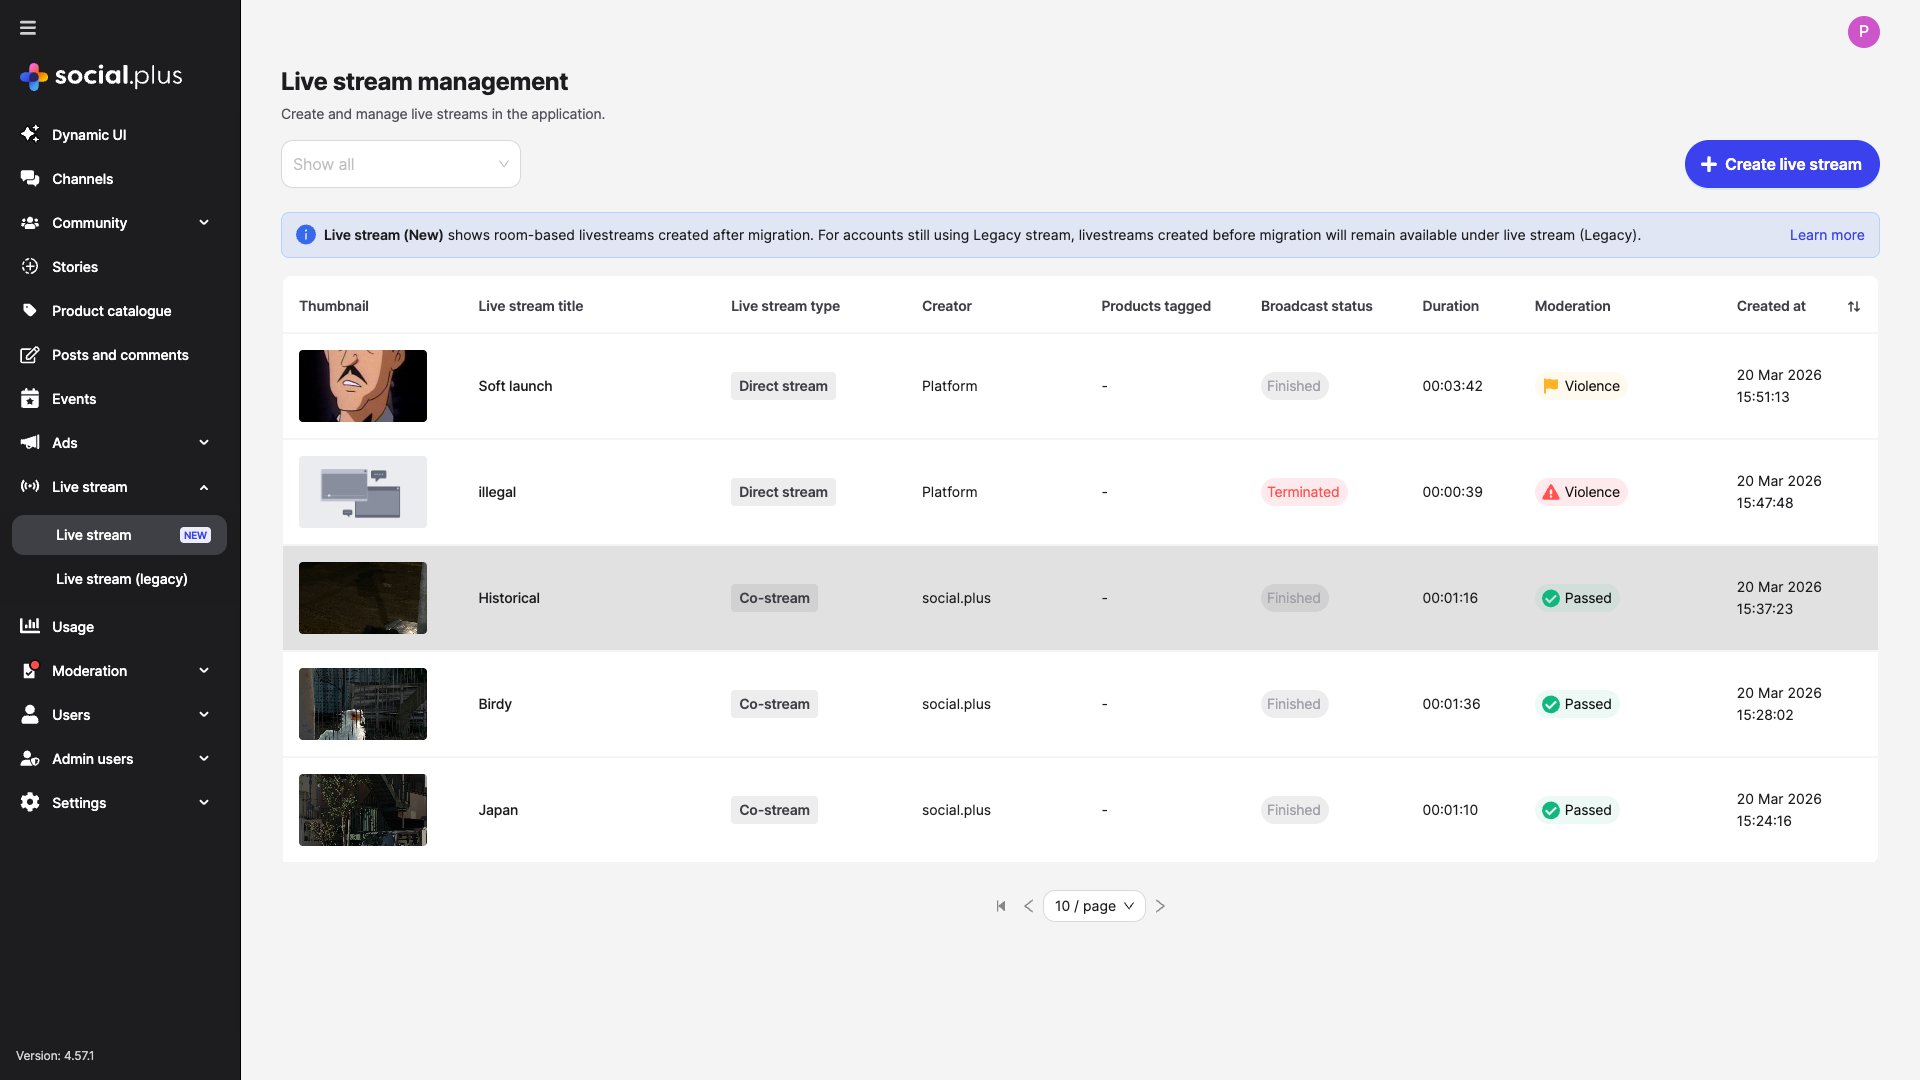Viewport: 1920px width, 1080px height.
Task: Click Violence flag on Soft launch row
Action: (1581, 386)
